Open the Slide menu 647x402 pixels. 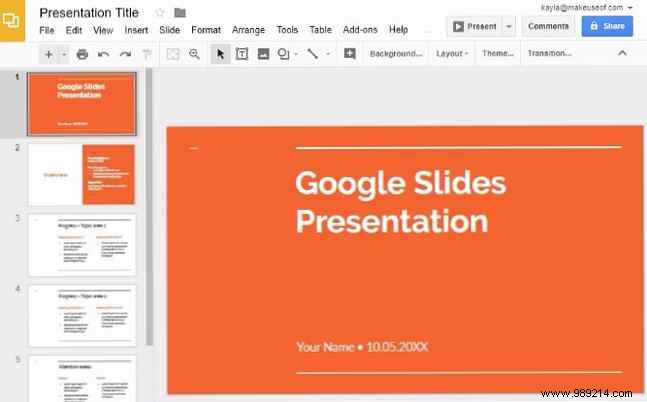170,30
